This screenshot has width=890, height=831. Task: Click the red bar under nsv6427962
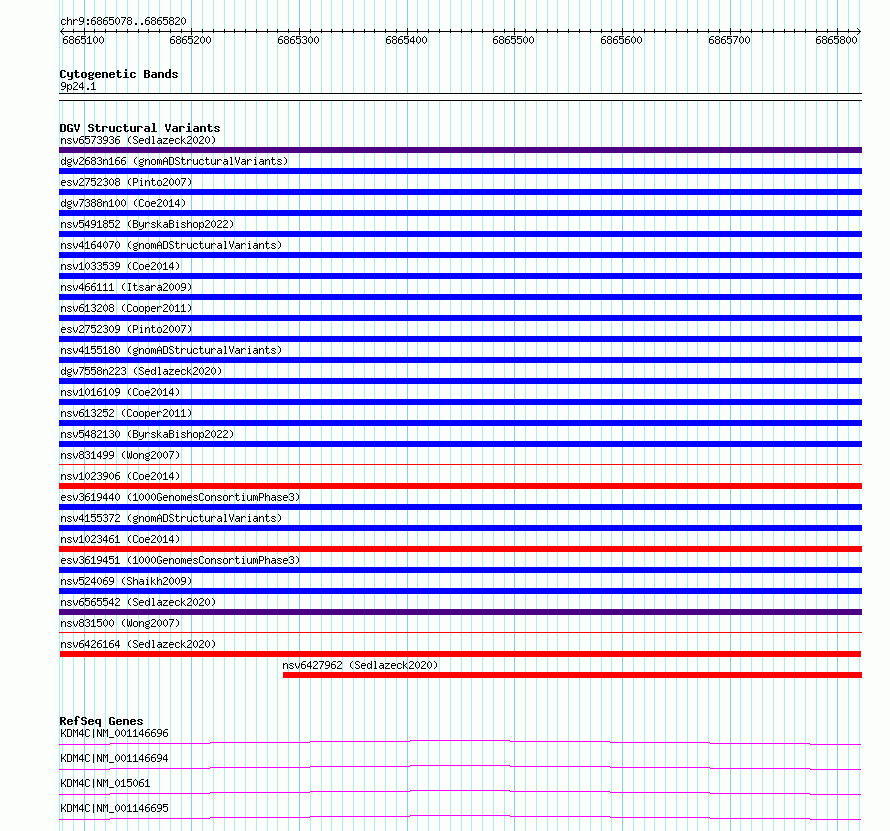pyautogui.click(x=572, y=675)
